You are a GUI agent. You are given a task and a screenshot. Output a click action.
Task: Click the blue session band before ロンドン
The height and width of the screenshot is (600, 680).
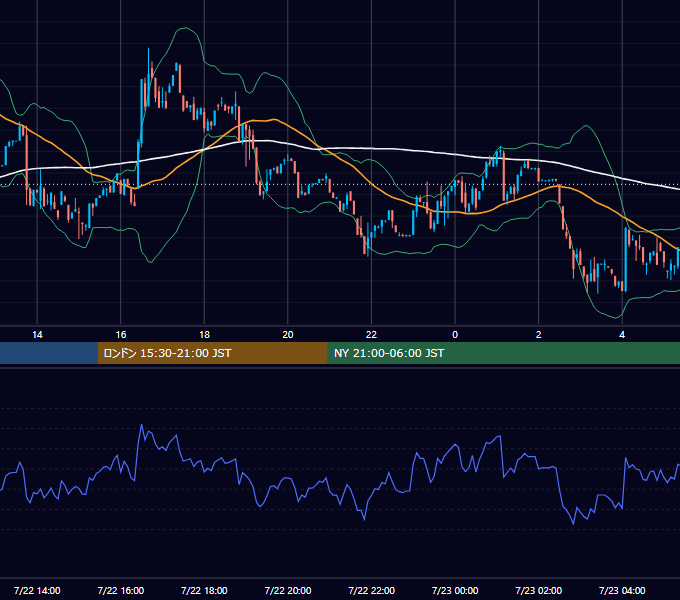(49, 353)
